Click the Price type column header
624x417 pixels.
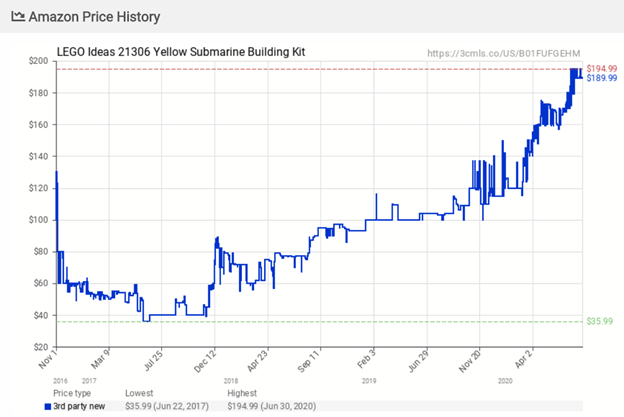click(x=72, y=393)
